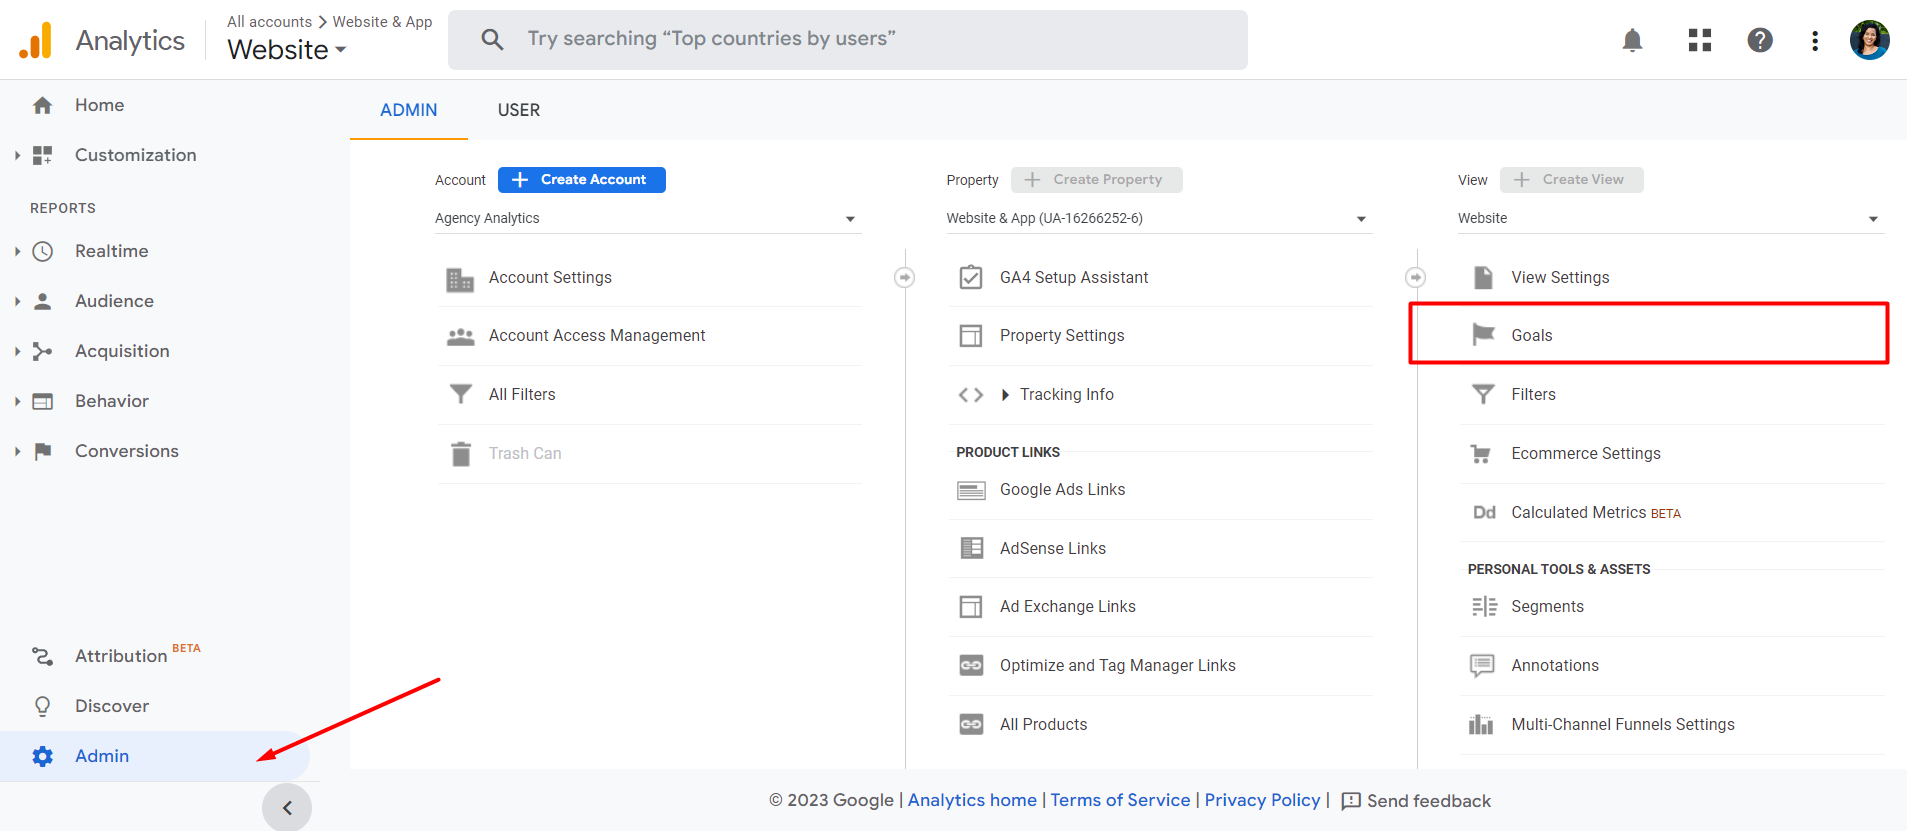
Task: Focus the search field
Action: (848, 40)
